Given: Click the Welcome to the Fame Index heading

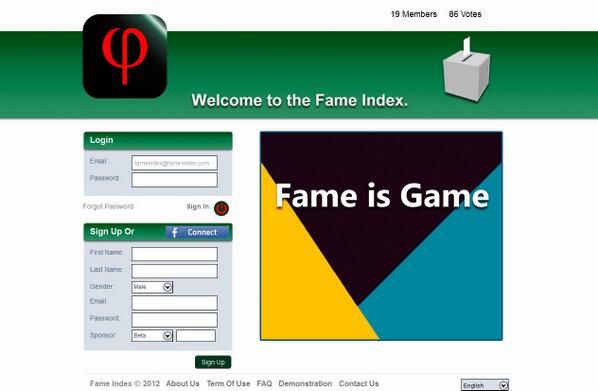Looking at the screenshot, I should point(300,100).
